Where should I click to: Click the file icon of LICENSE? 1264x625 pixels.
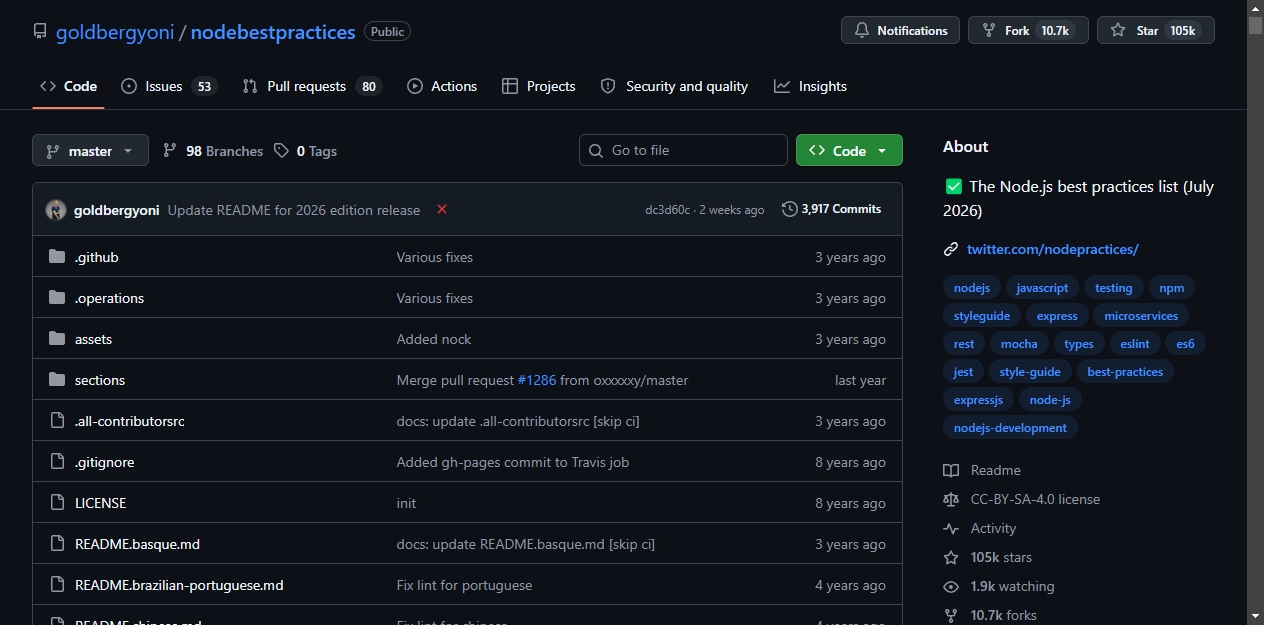(57, 503)
